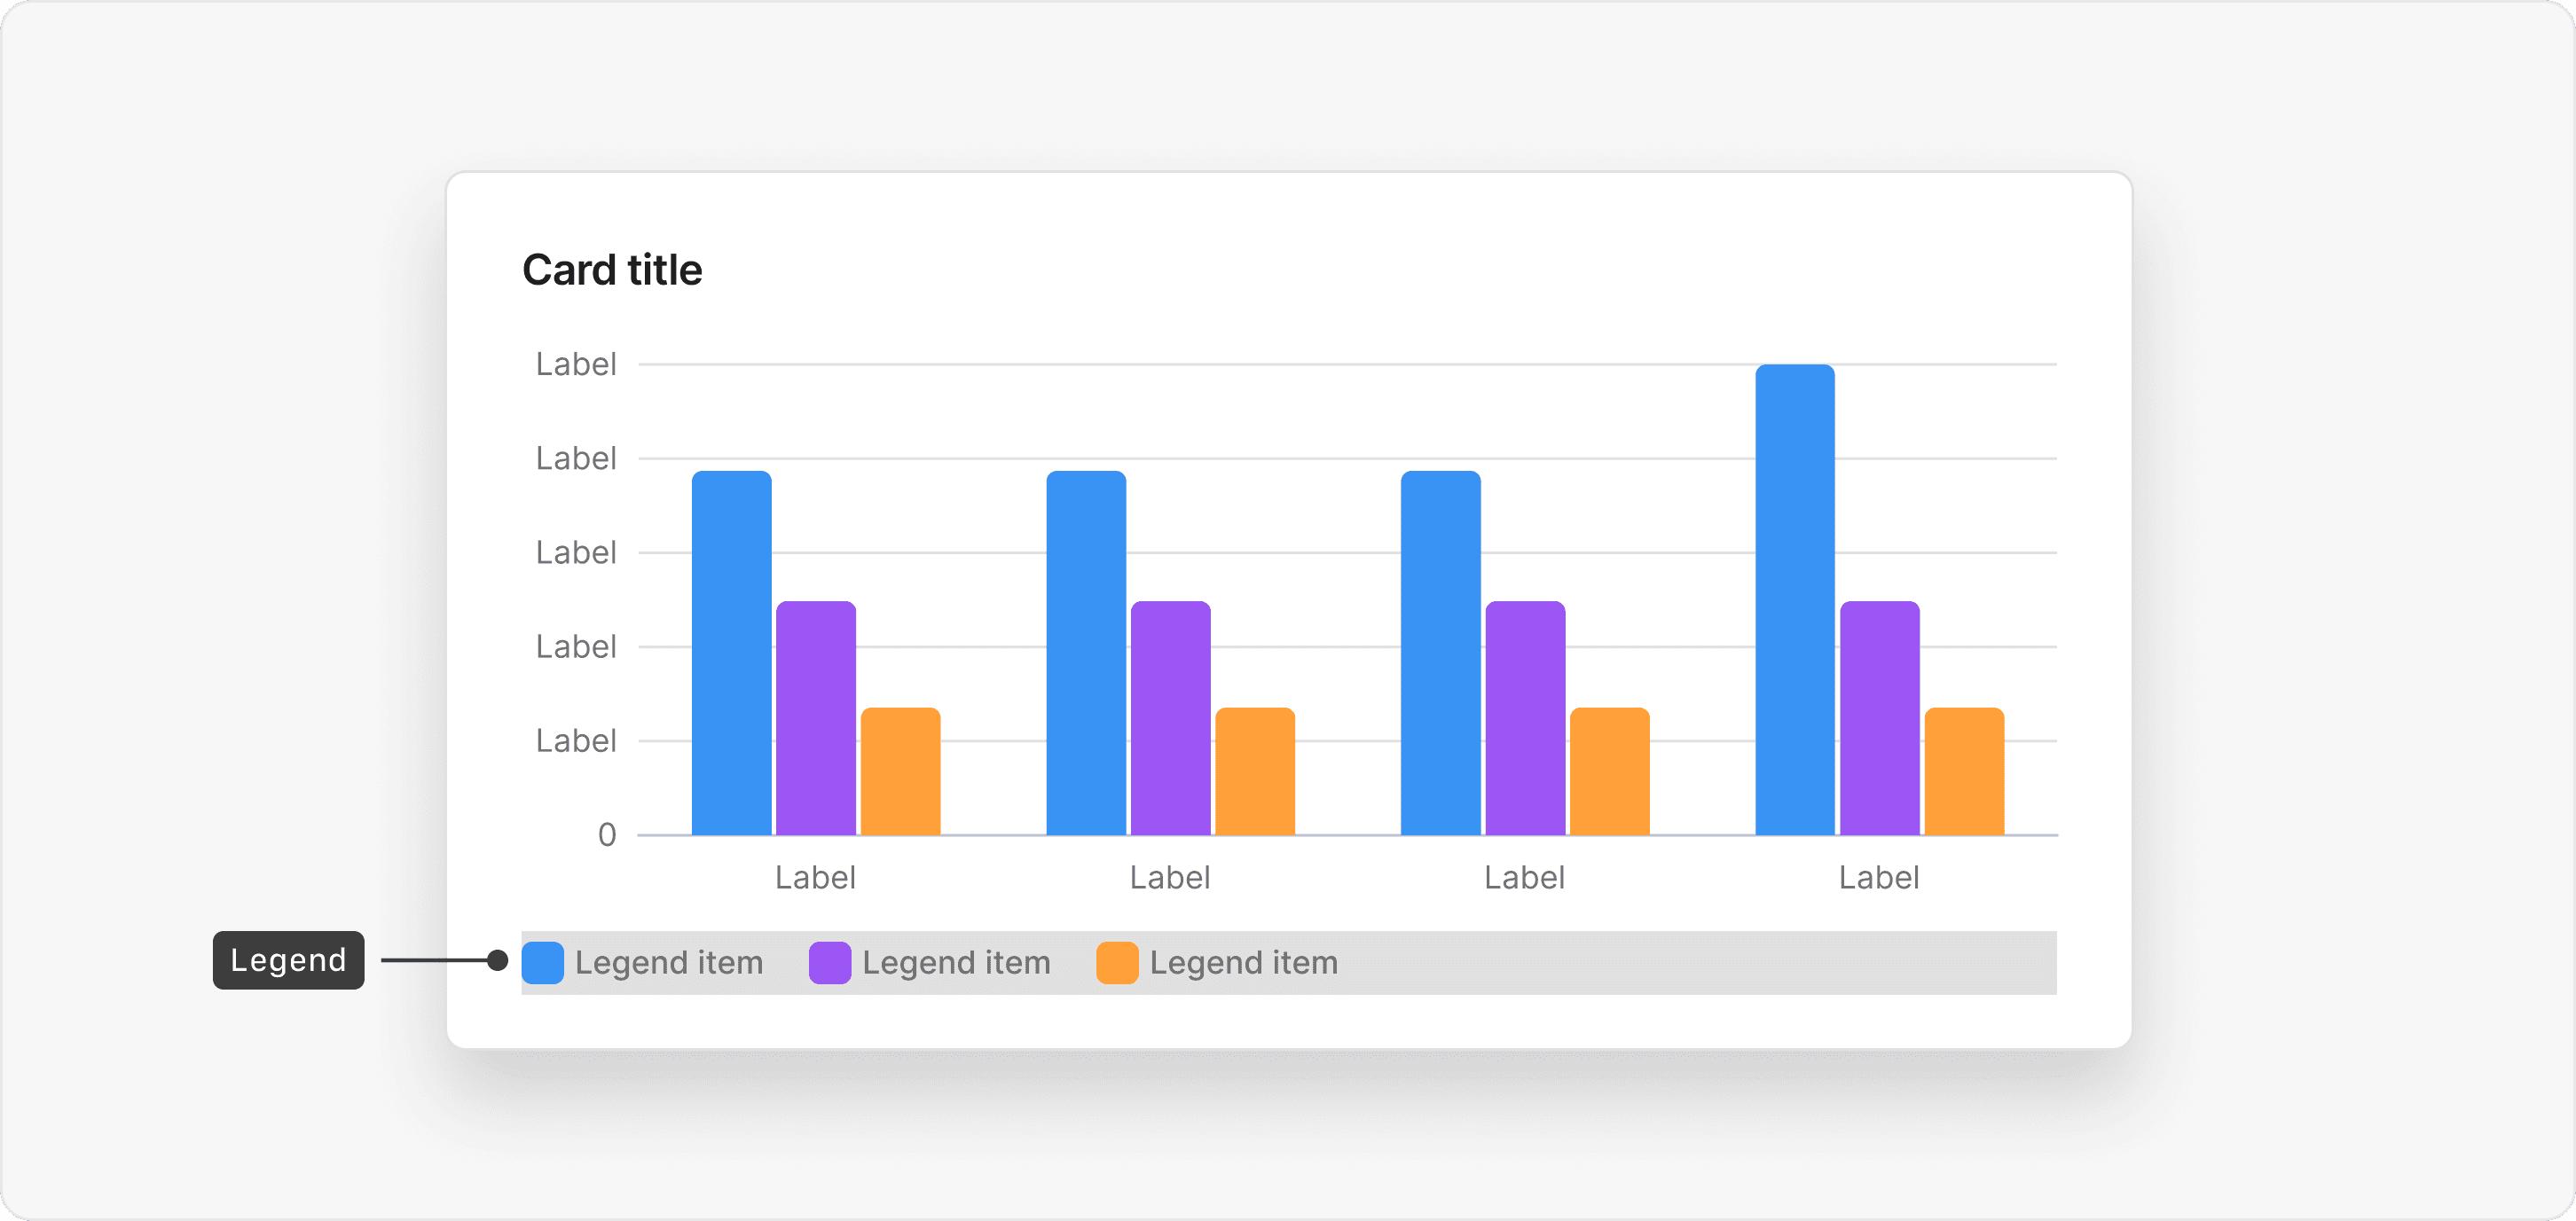Click the 'Card title' heading
The height and width of the screenshot is (1221, 2576).
click(612, 268)
